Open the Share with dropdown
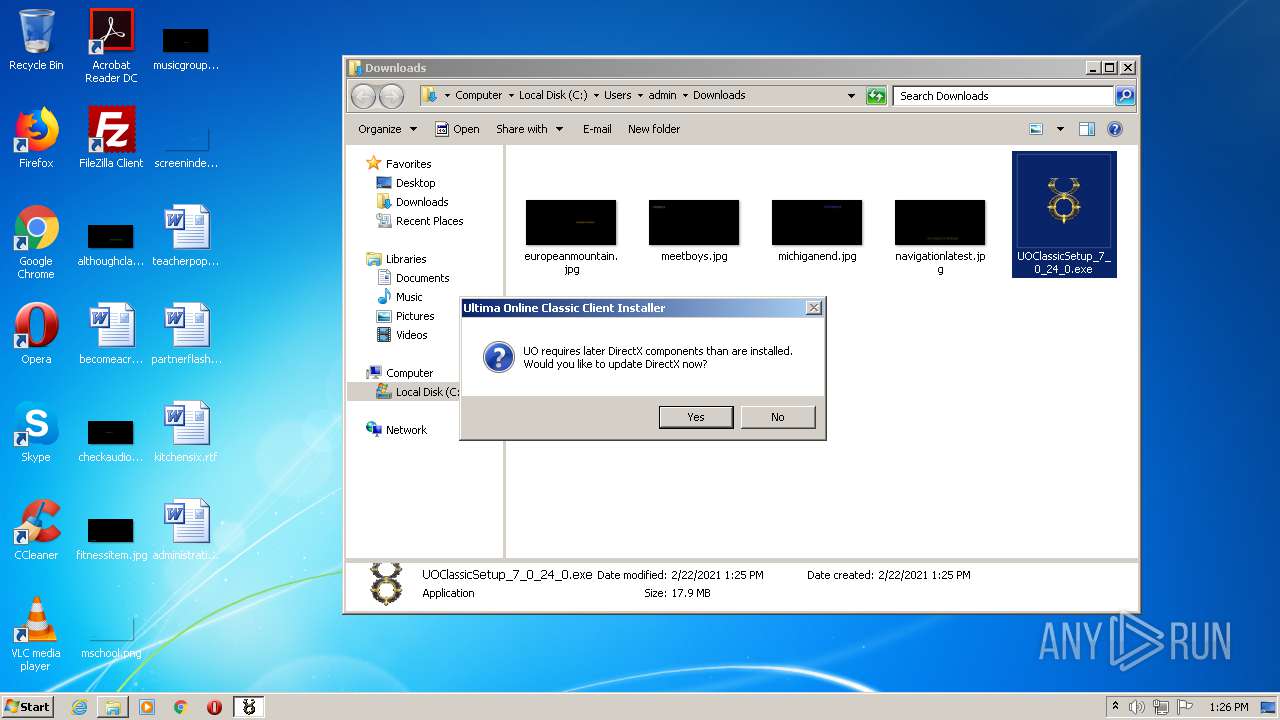Screen dimensions: 1280x720 tap(529, 129)
